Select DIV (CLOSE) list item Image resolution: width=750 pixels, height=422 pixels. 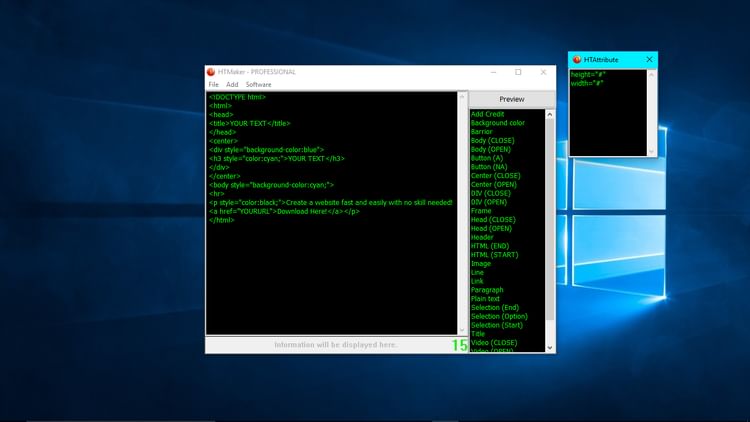[x=490, y=193]
